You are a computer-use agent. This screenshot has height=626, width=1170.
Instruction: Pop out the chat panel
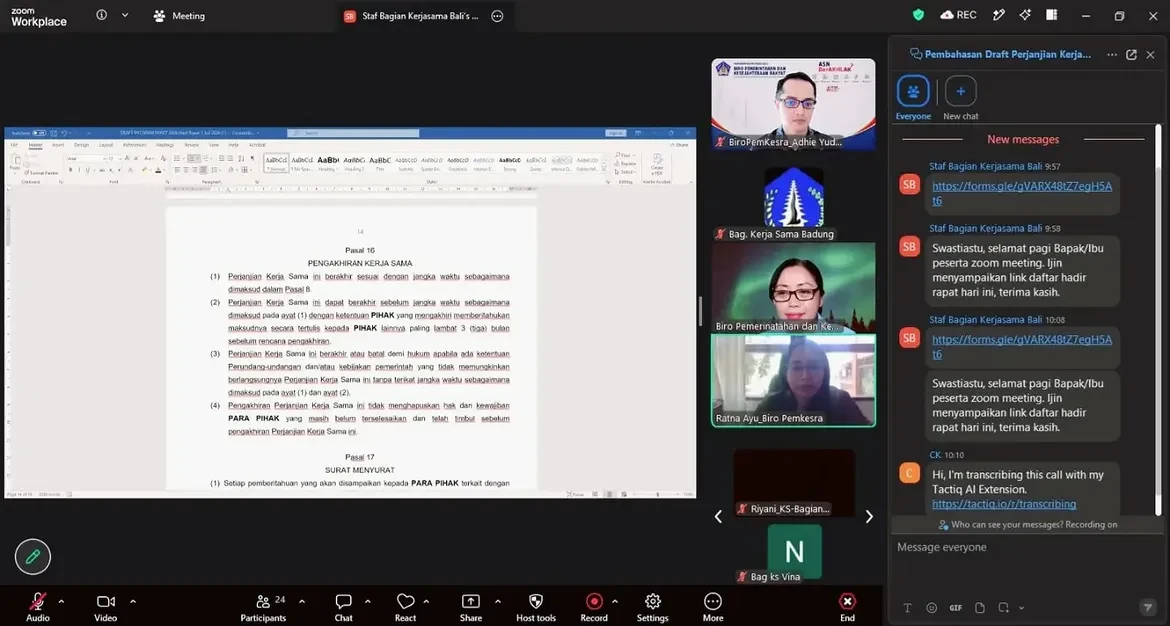(1131, 54)
